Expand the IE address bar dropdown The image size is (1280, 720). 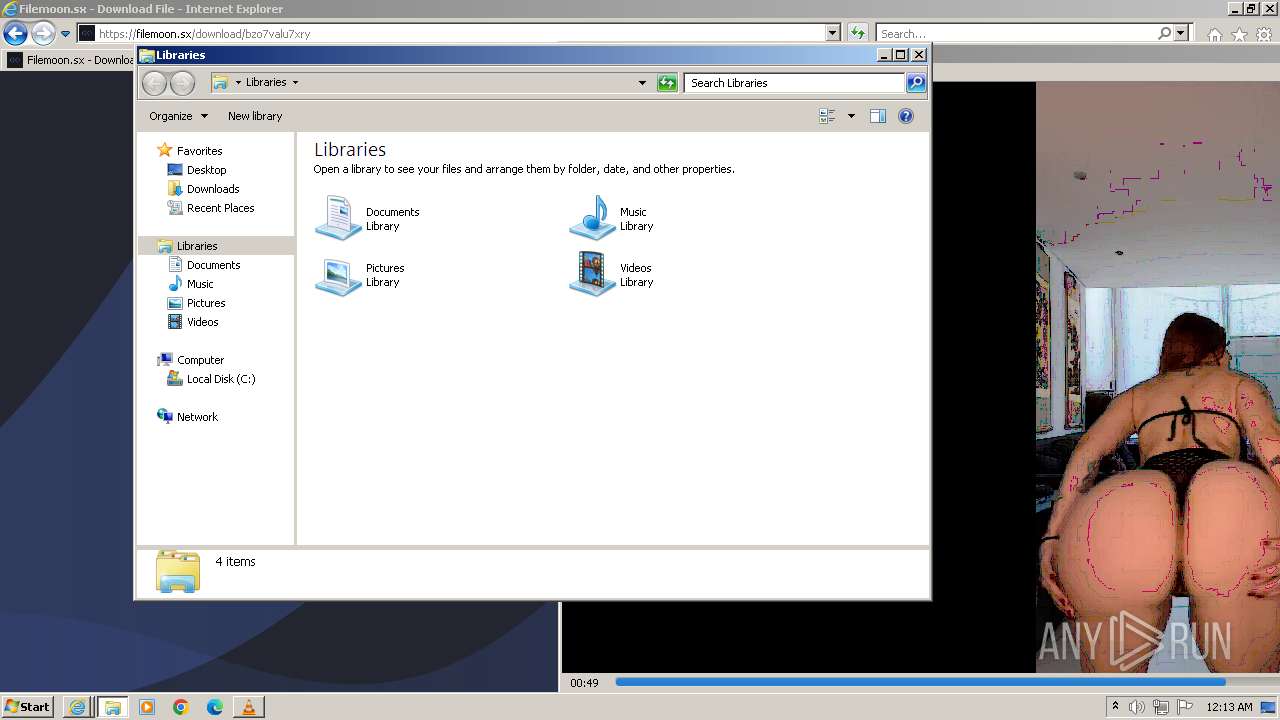(x=833, y=33)
